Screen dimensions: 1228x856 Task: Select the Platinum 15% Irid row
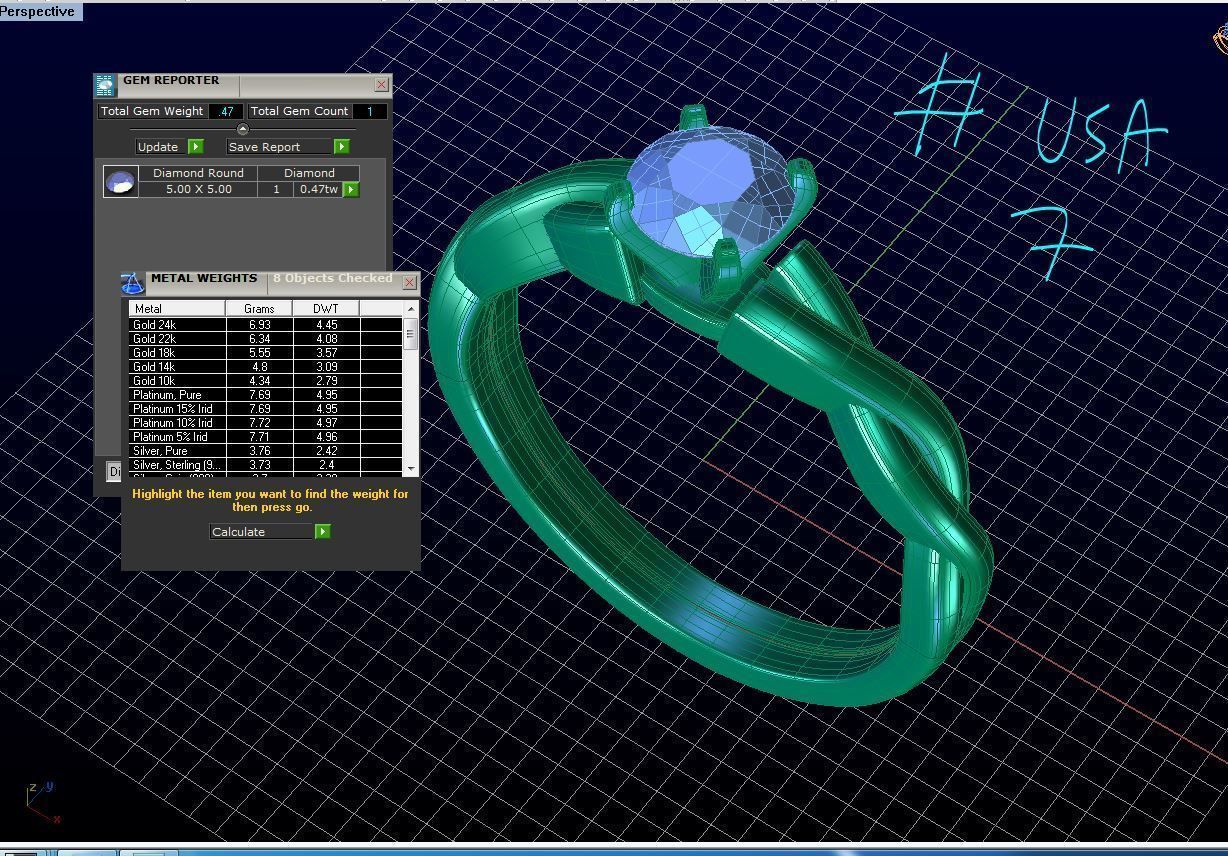coord(265,409)
